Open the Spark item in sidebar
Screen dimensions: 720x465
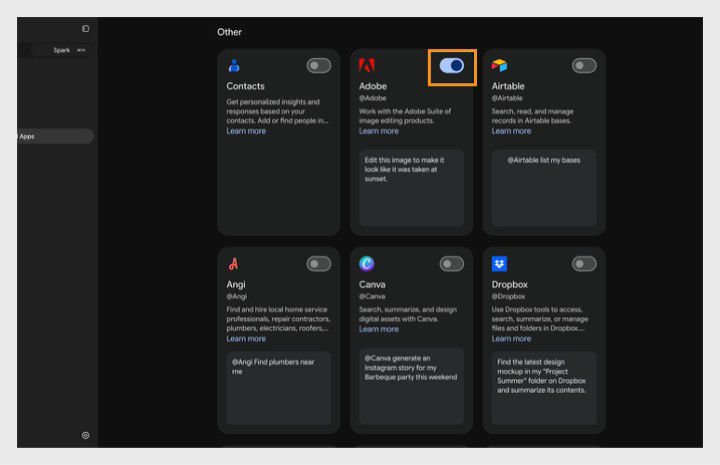61,50
